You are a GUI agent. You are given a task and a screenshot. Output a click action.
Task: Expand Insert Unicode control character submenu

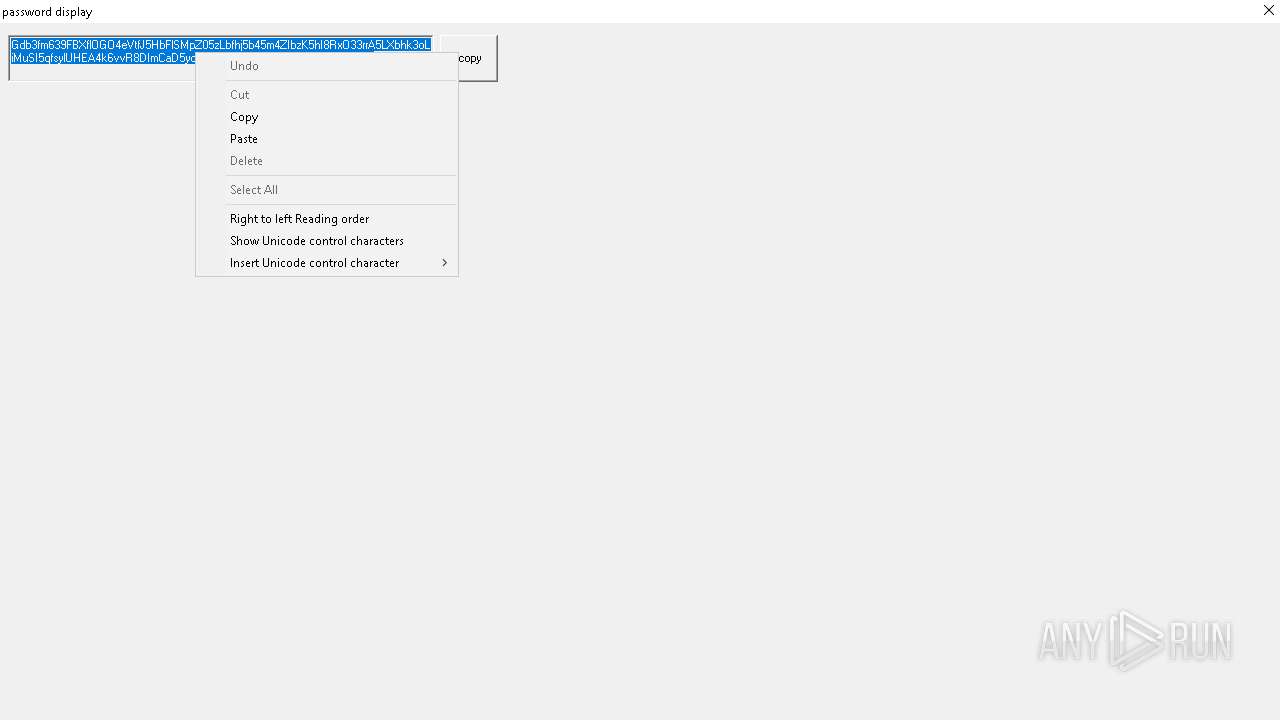point(327,263)
